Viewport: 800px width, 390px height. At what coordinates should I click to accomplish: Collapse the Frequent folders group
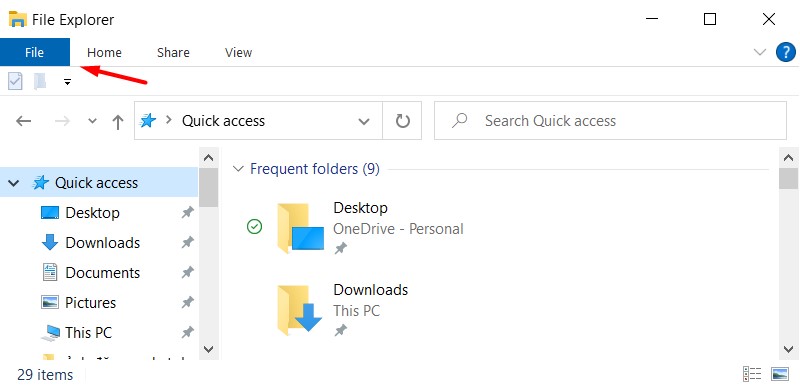(238, 169)
